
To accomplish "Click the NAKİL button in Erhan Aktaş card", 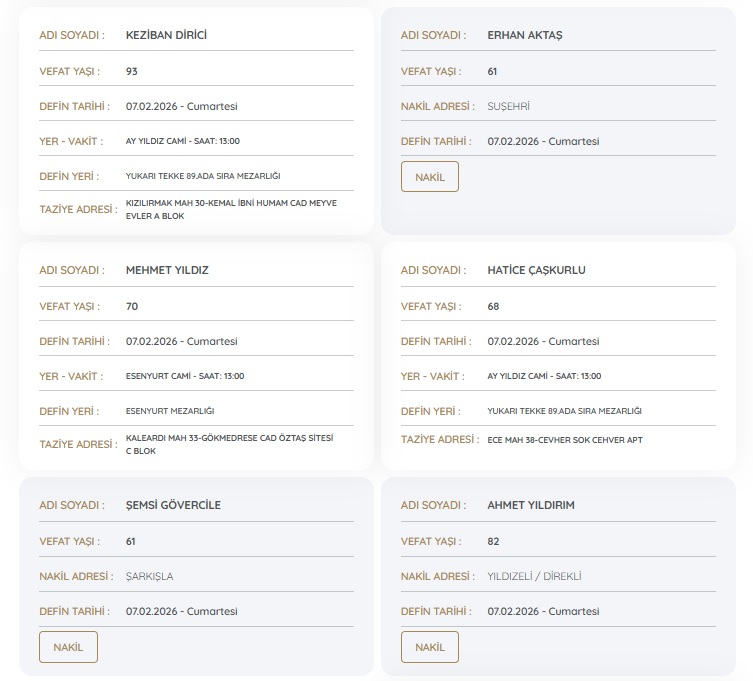I will tap(429, 177).
